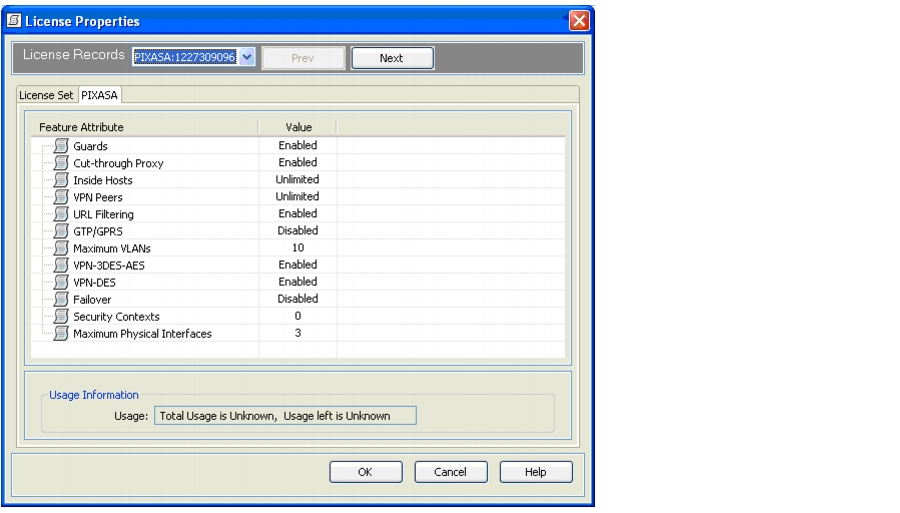Screen dimensions: 900x513
Task: Click the License Properties title bar icon
Action: (14, 21)
